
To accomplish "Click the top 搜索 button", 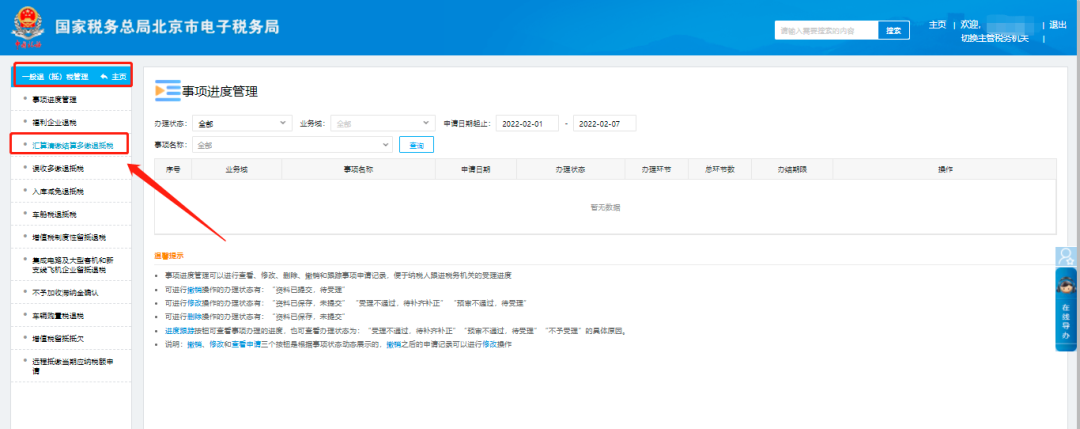I will [894, 30].
